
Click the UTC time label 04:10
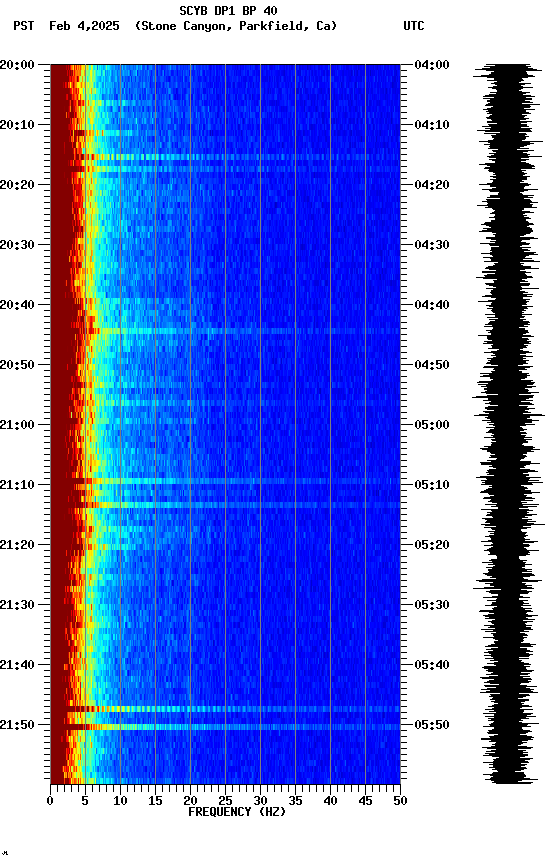[x=432, y=125]
